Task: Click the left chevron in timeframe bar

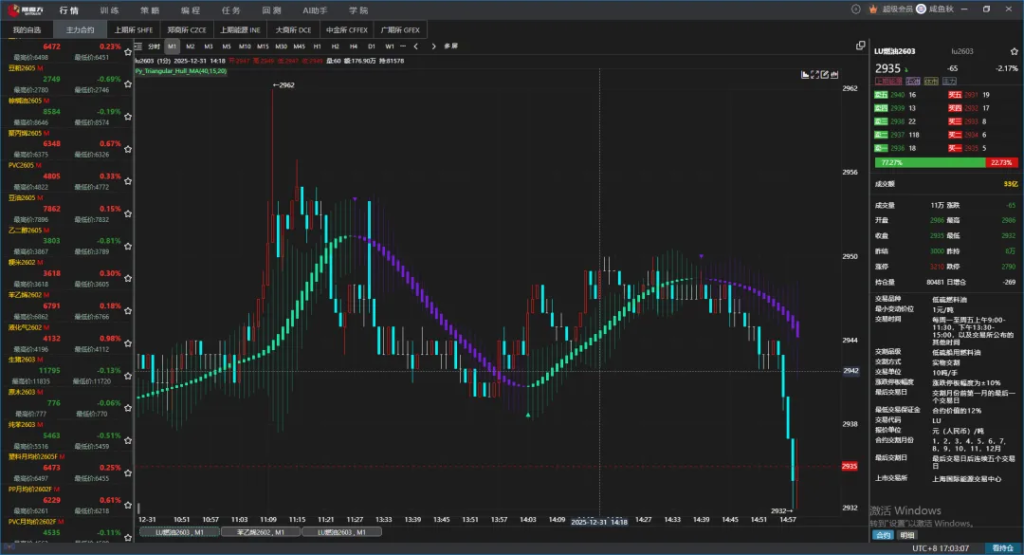Action: pos(416,46)
